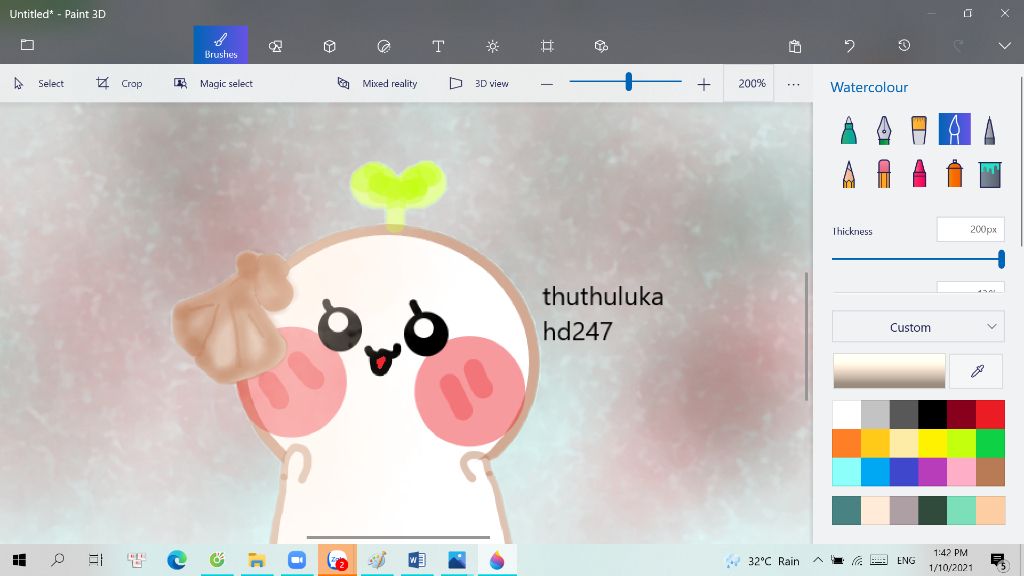Open the three-dots more options menu
Image resolution: width=1024 pixels, height=576 pixels.
coord(793,84)
